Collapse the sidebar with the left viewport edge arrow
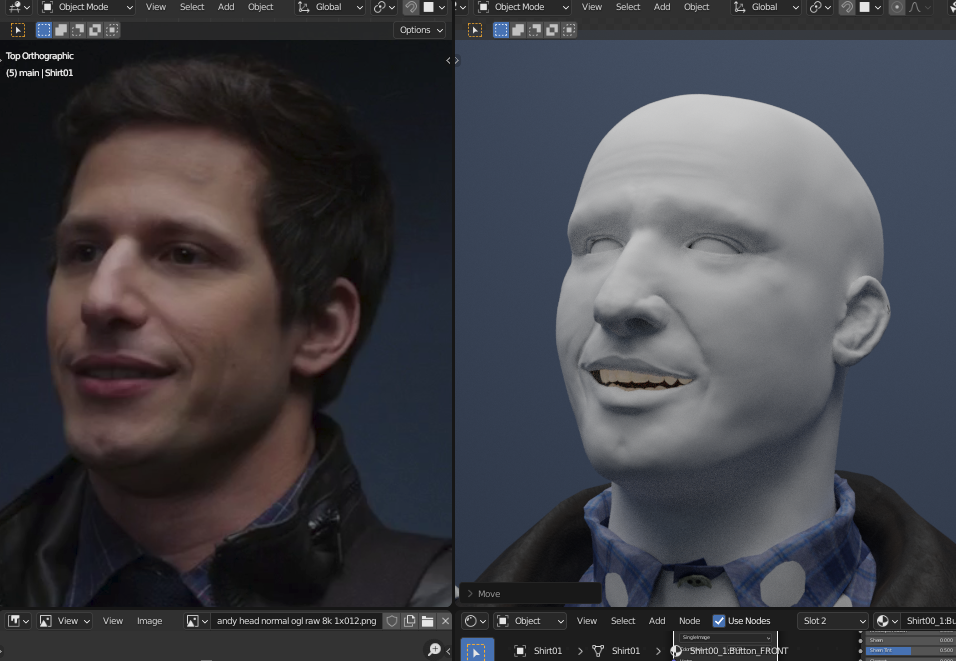 click(448, 60)
